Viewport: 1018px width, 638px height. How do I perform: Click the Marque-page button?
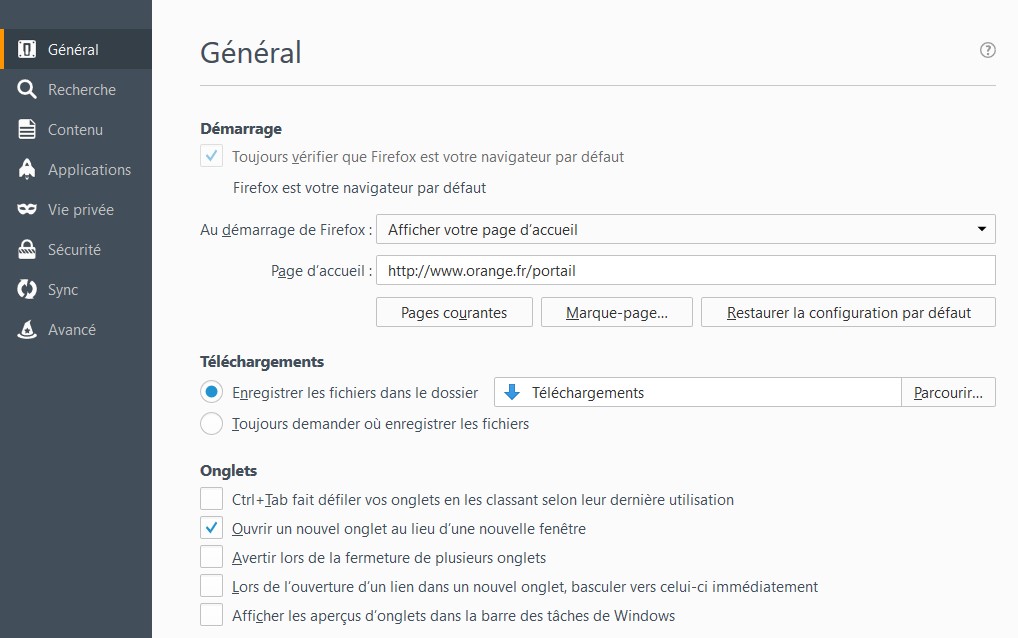pos(616,312)
